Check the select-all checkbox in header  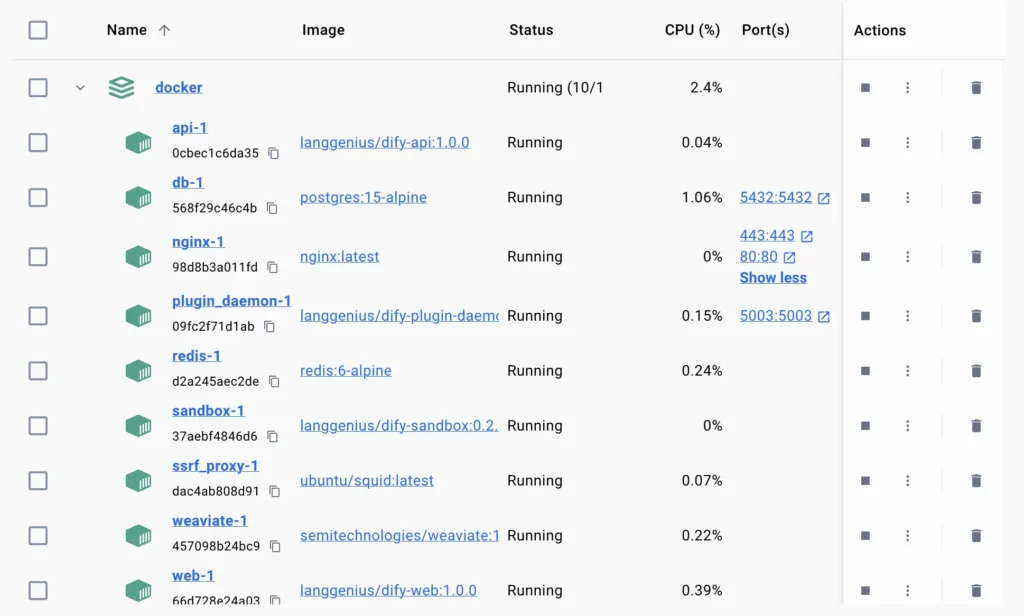click(x=38, y=30)
